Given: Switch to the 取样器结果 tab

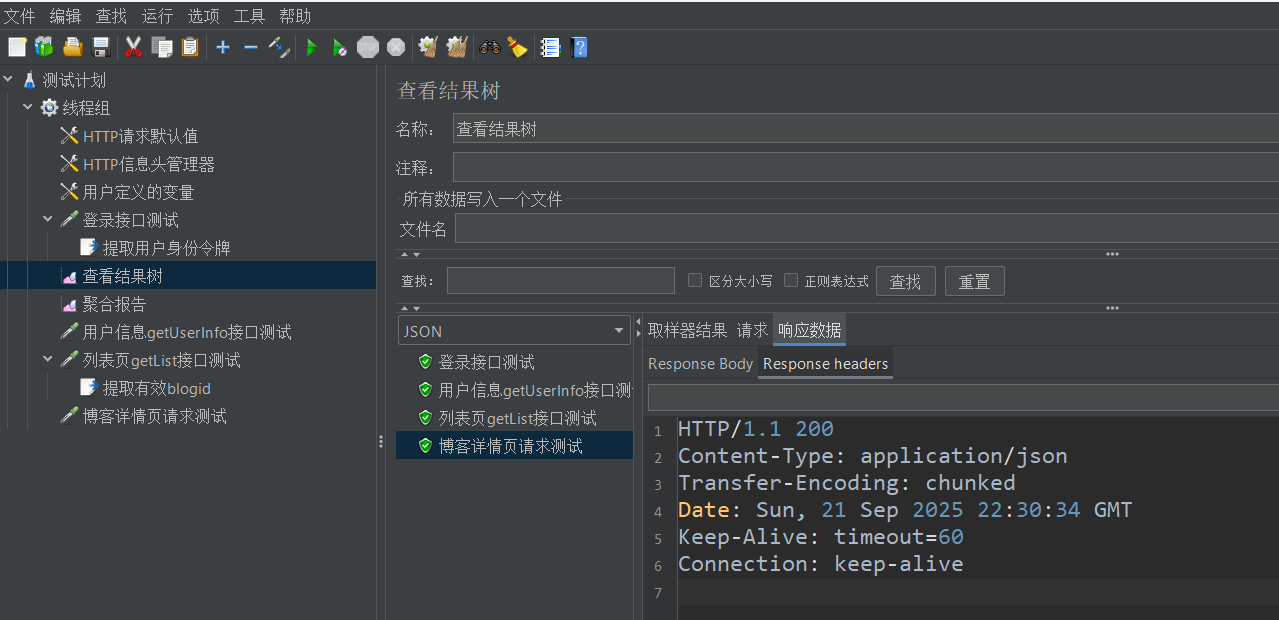Looking at the screenshot, I should click(x=687, y=330).
